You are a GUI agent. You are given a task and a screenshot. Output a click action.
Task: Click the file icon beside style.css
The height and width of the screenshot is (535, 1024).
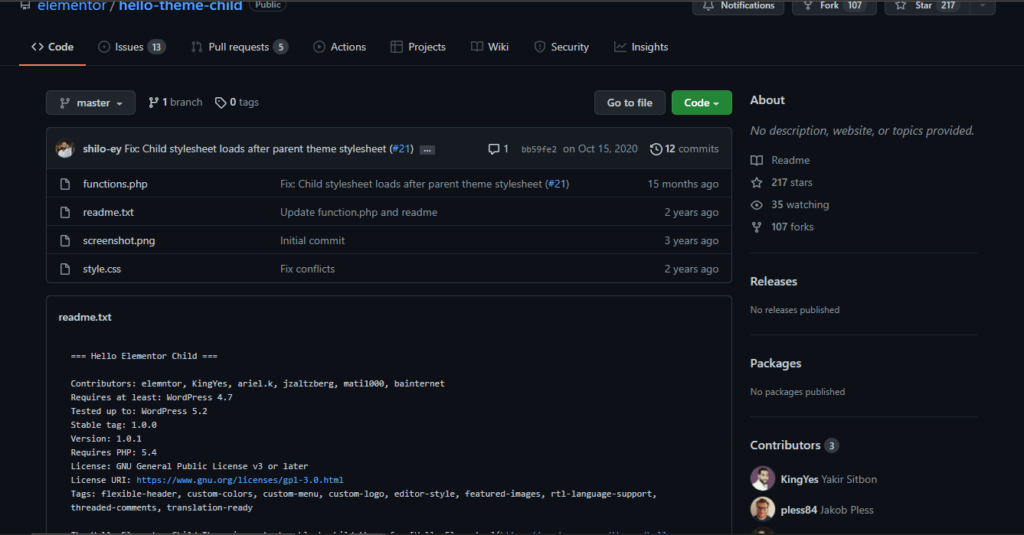pyautogui.click(x=65, y=268)
